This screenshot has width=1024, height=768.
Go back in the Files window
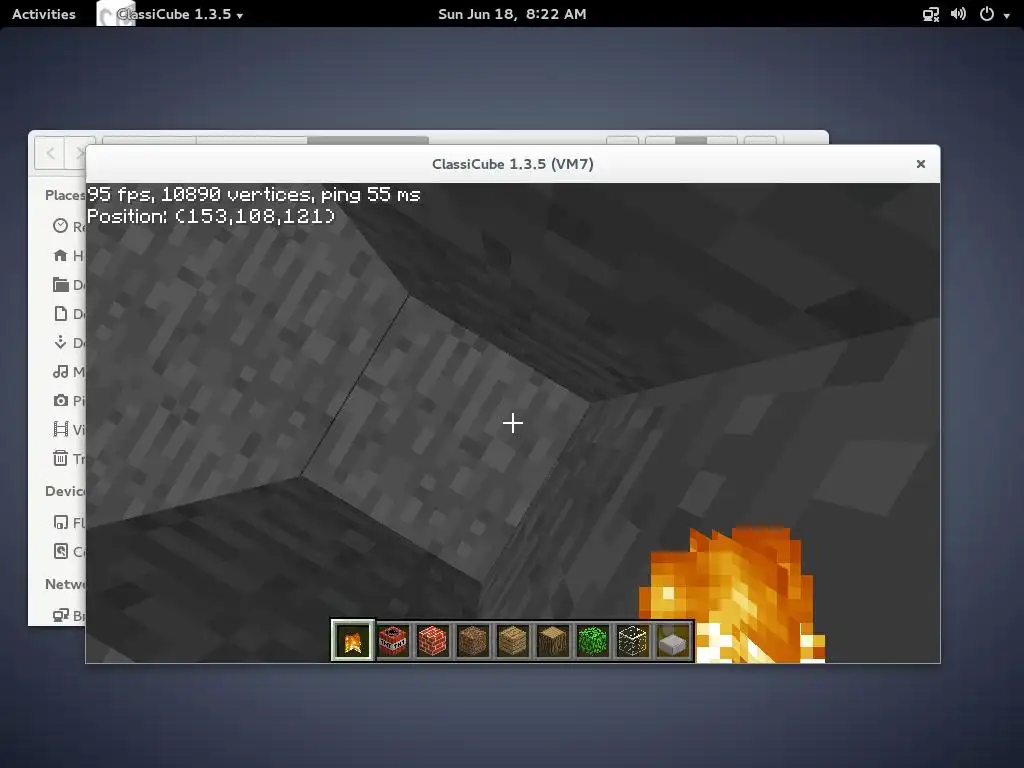tap(50, 153)
